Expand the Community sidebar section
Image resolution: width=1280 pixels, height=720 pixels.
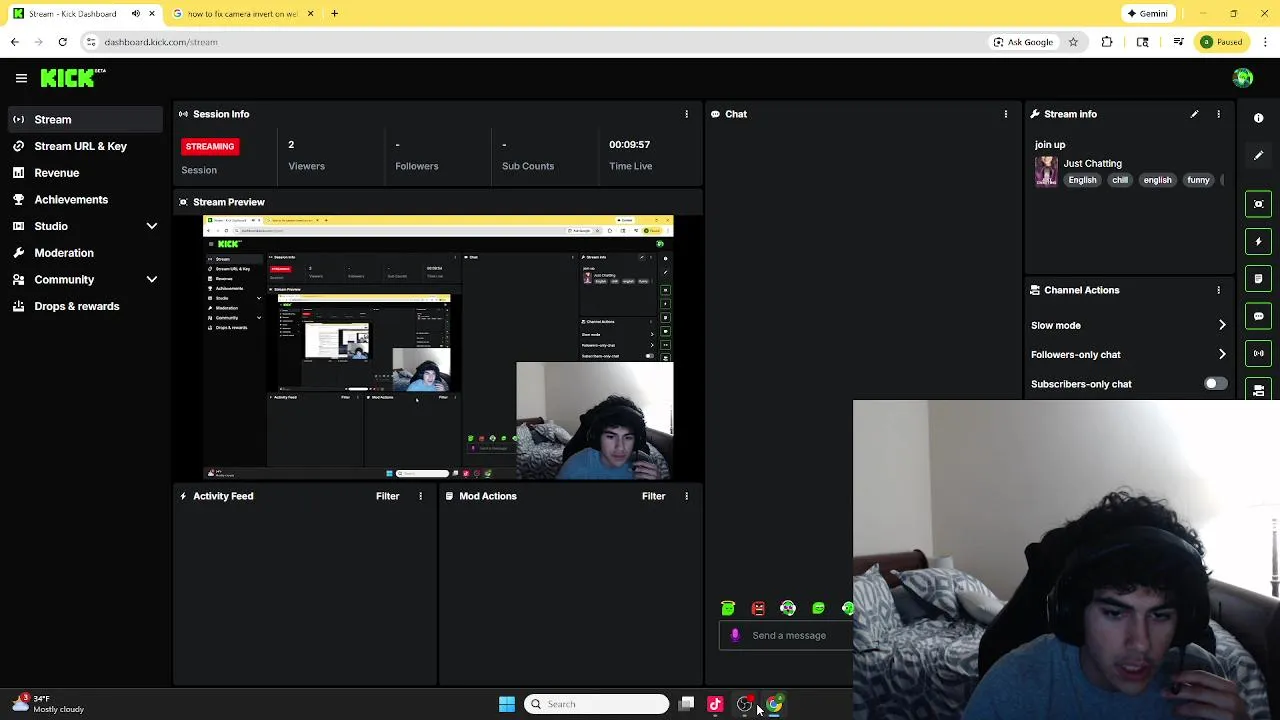[152, 280]
